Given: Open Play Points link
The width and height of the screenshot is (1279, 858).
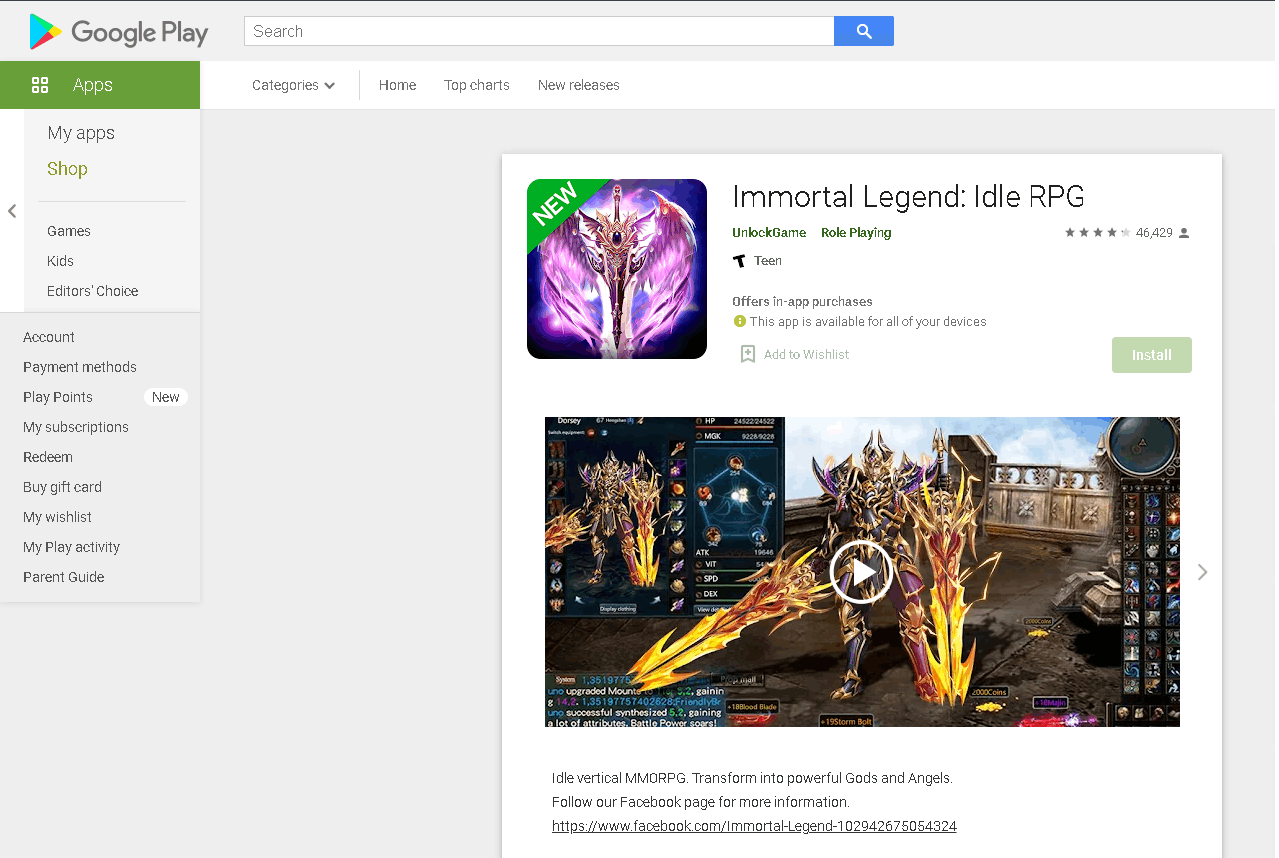Looking at the screenshot, I should (x=58, y=397).
